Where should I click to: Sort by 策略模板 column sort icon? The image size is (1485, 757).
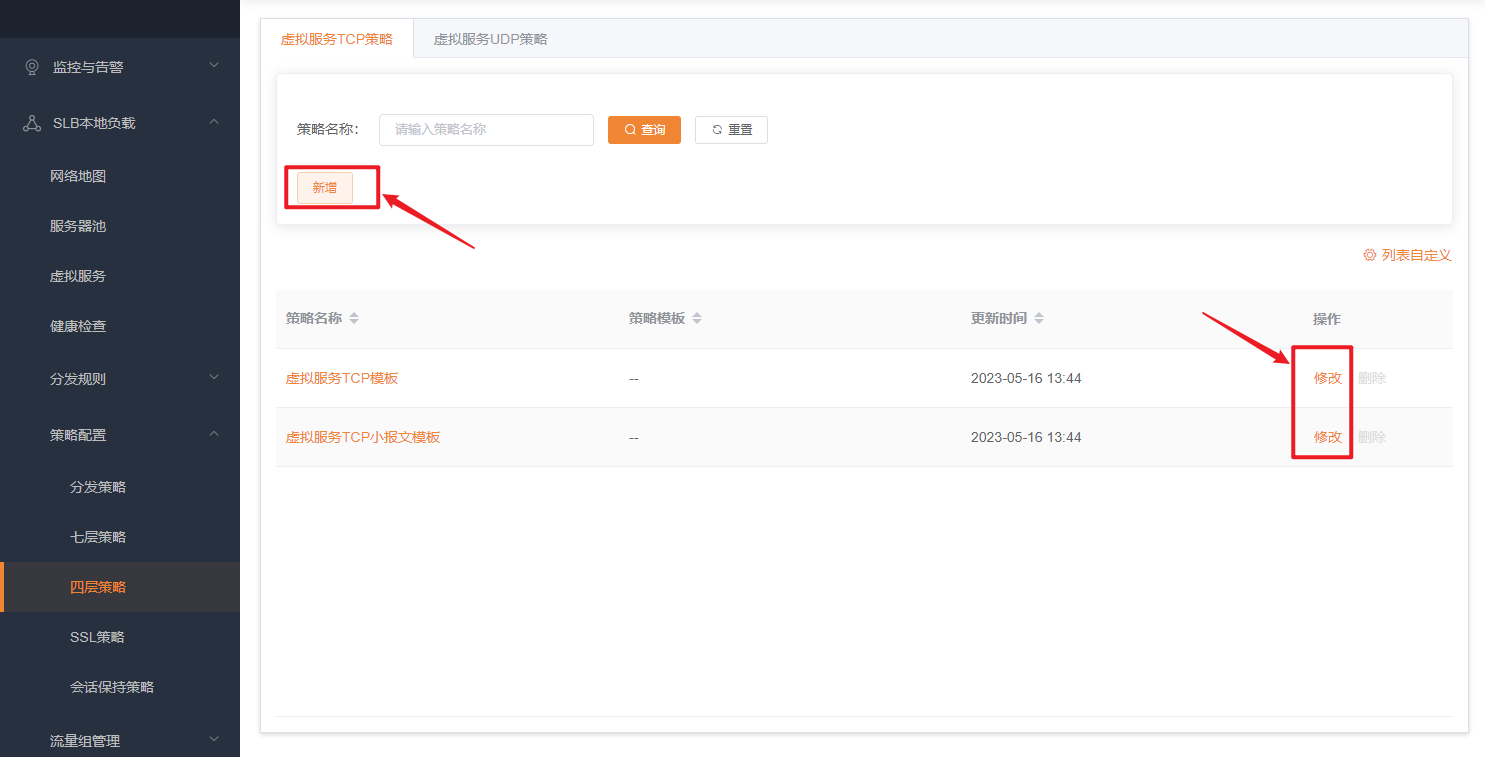click(697, 318)
